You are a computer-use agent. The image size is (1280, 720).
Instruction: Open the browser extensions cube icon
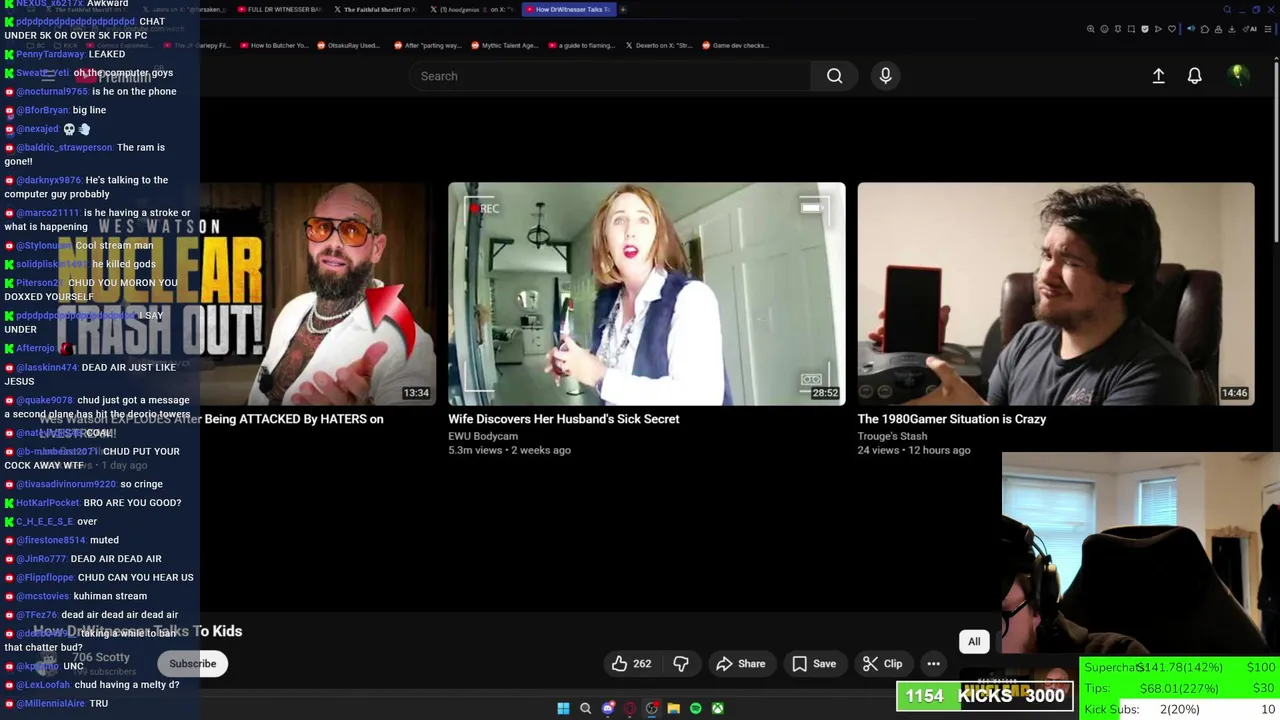point(1205,29)
